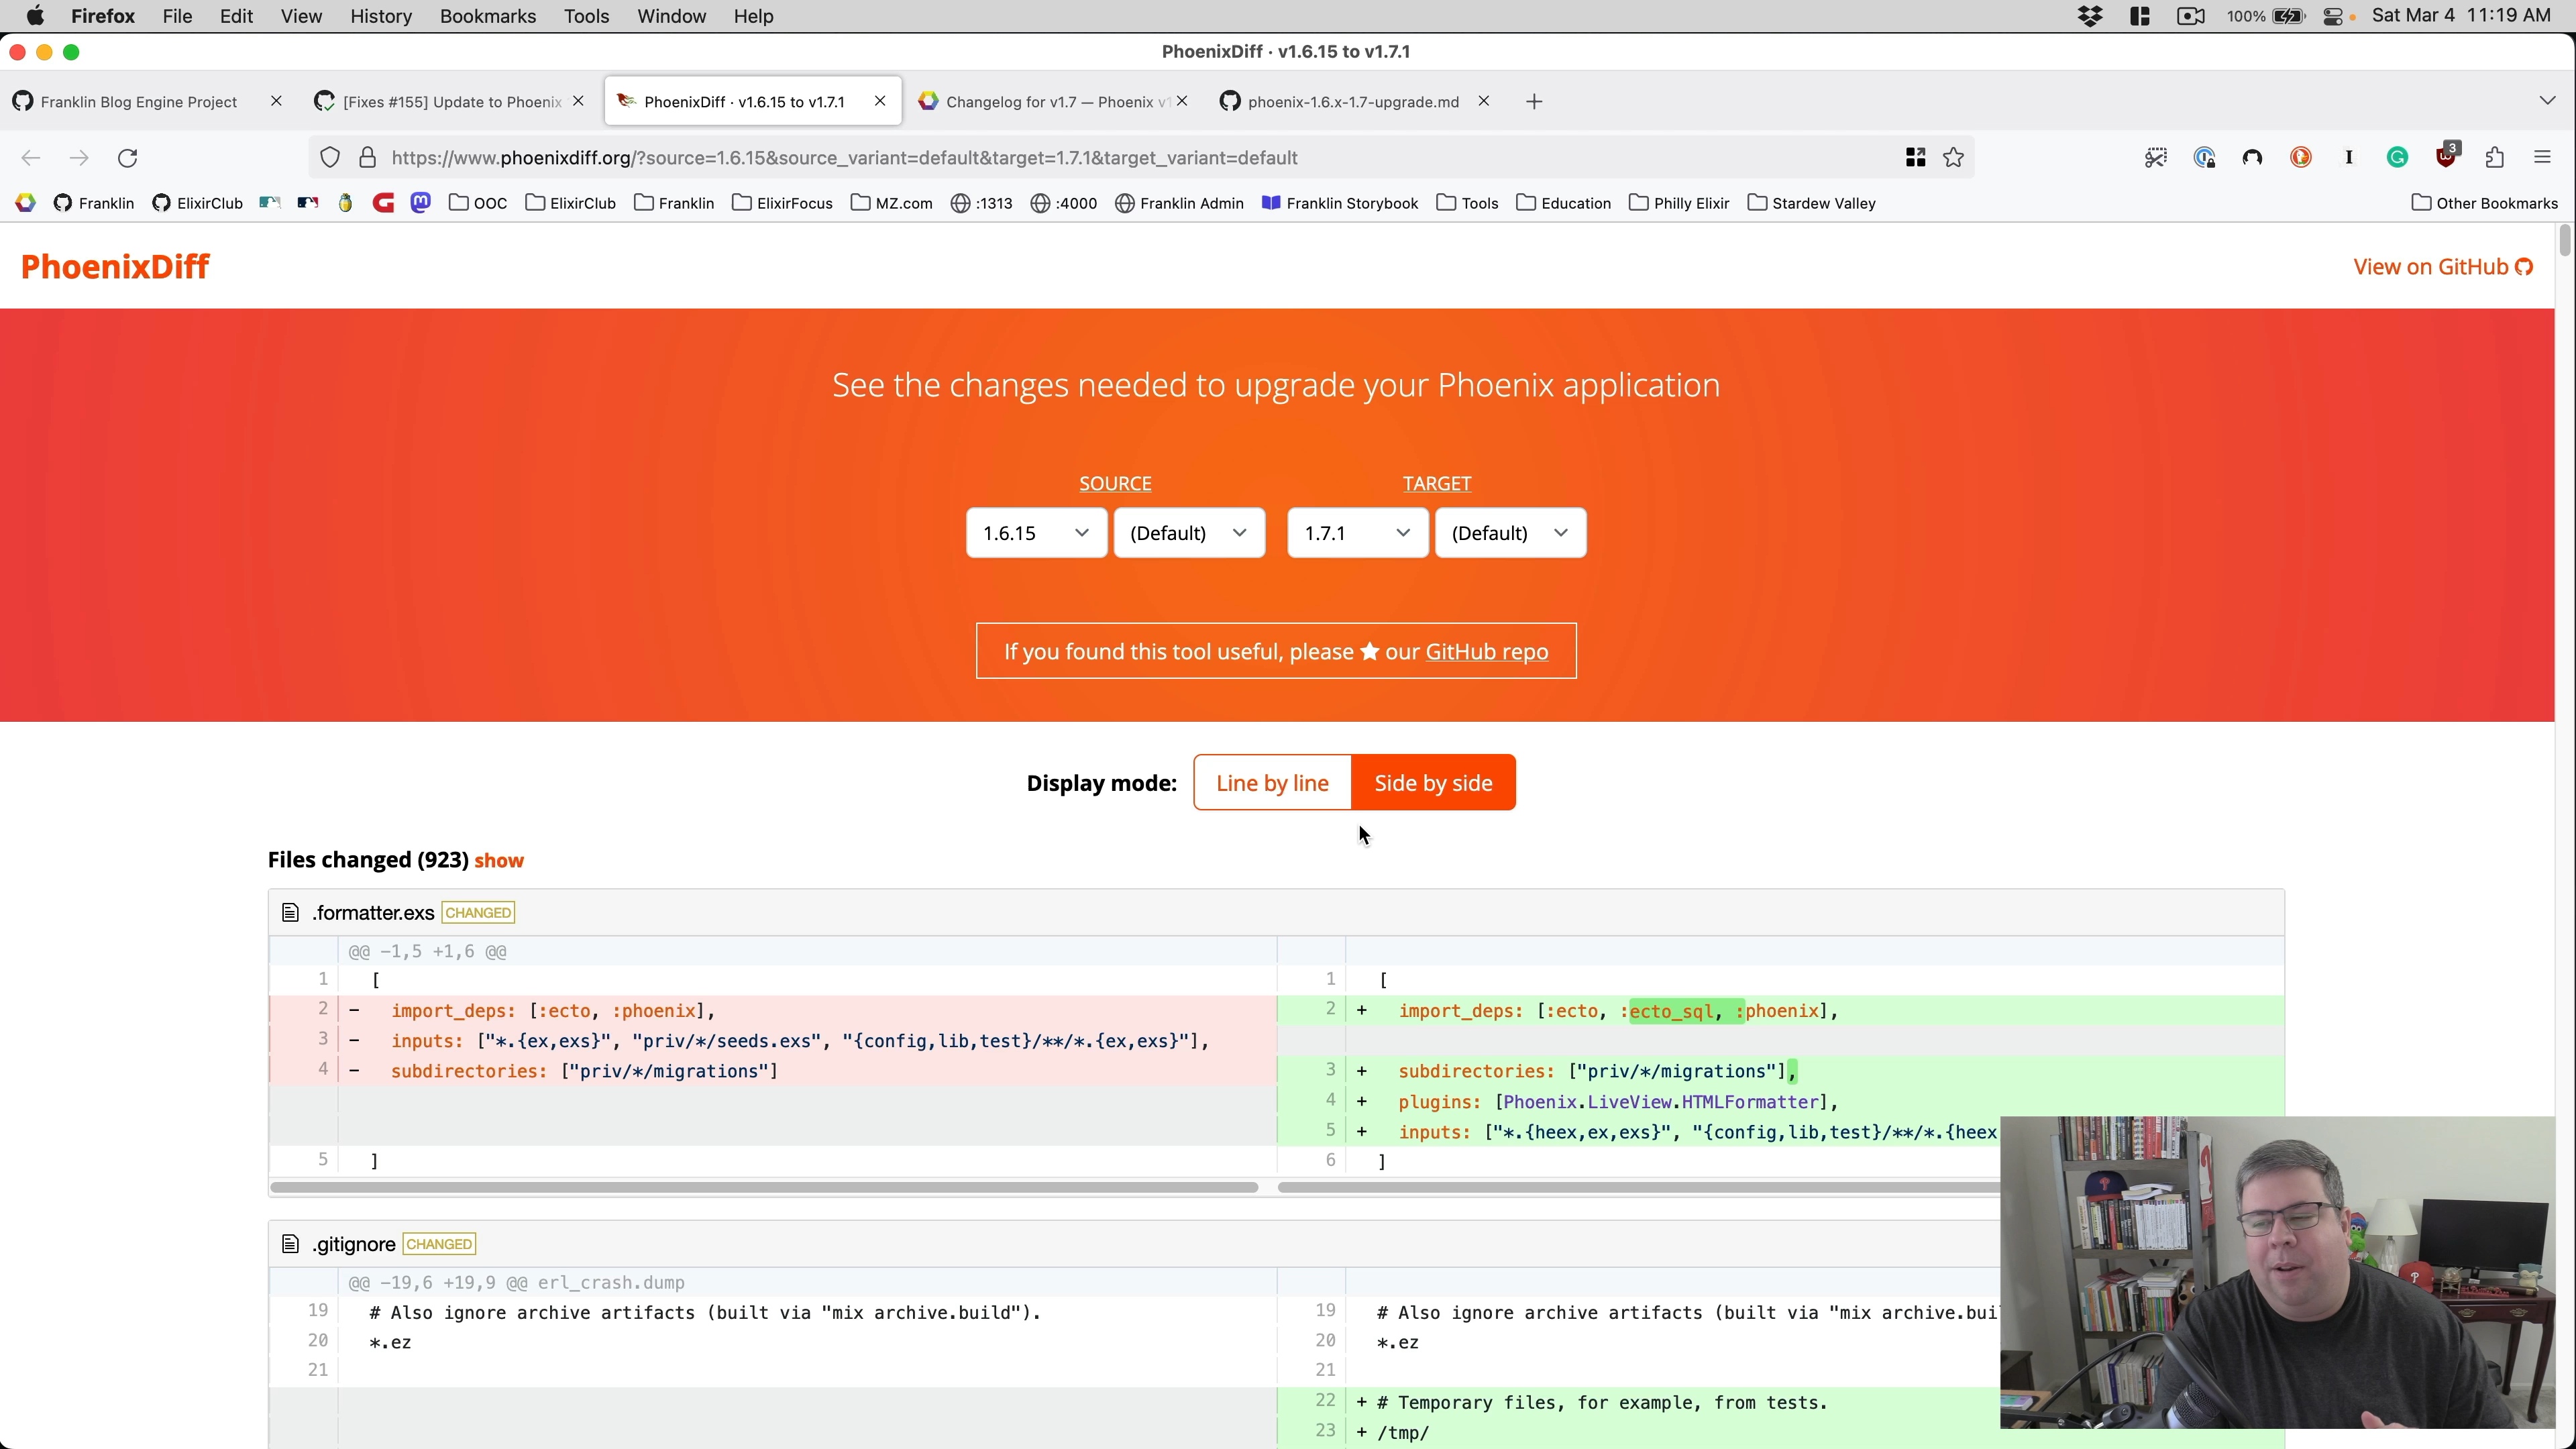This screenshot has width=2576, height=1449.
Task: Open the Window menu
Action: tap(671, 16)
